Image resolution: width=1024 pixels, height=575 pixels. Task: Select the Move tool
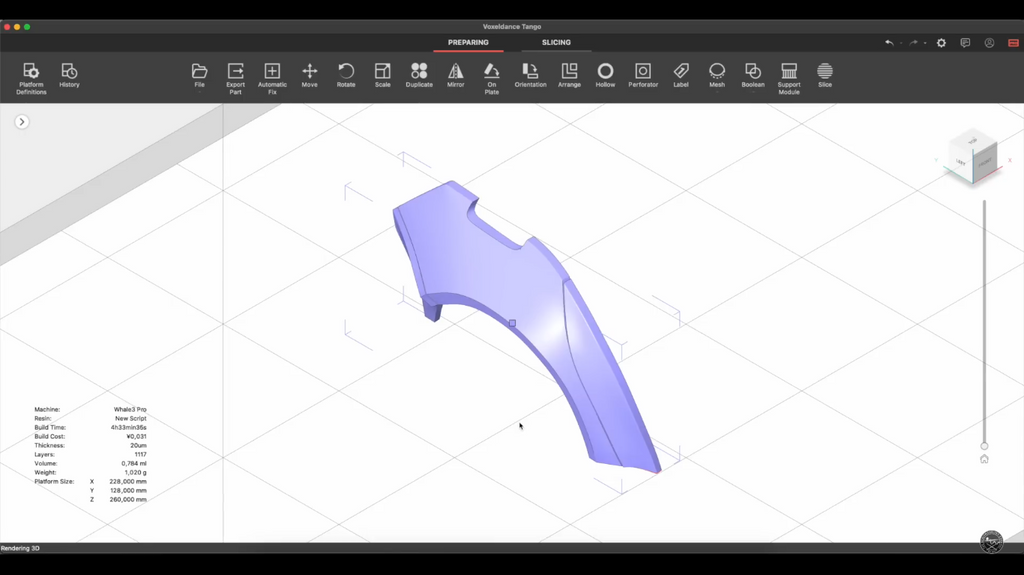click(310, 75)
